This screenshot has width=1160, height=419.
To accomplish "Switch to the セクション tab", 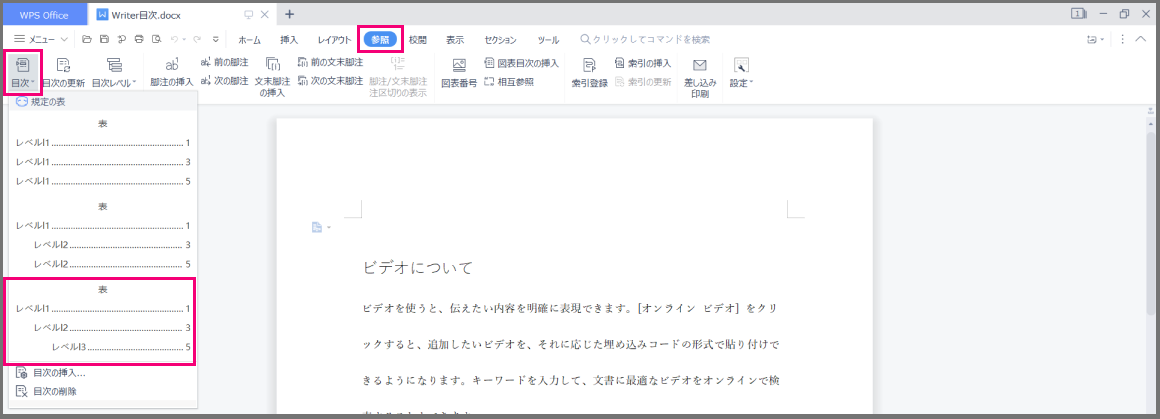I will tap(501, 40).
